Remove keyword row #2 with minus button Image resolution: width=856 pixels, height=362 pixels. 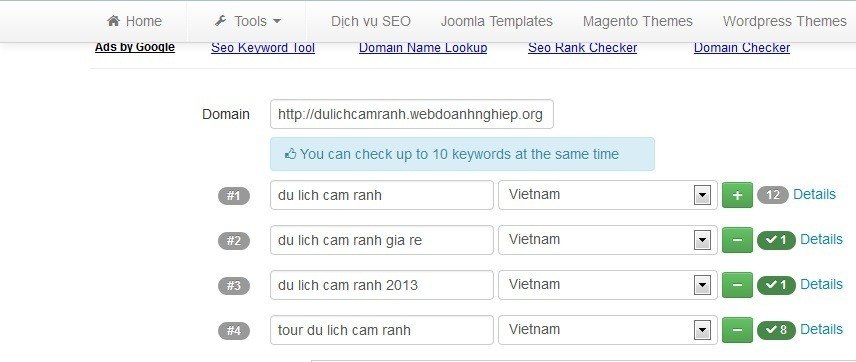pos(737,240)
